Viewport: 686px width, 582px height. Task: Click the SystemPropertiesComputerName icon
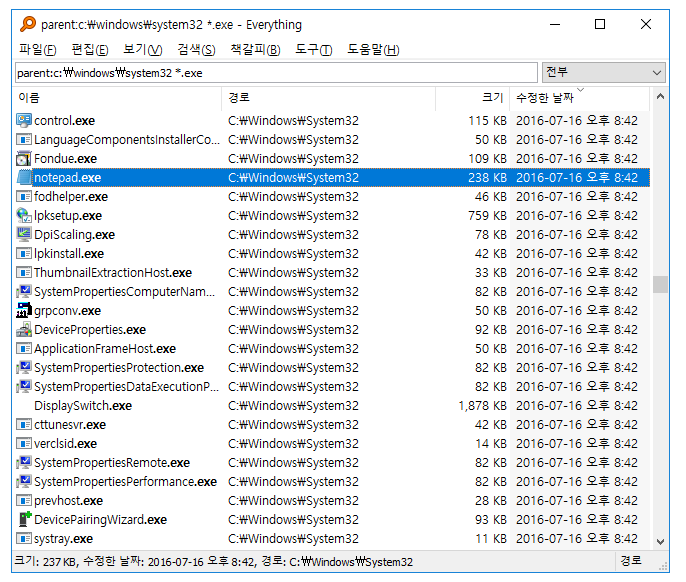(24, 291)
